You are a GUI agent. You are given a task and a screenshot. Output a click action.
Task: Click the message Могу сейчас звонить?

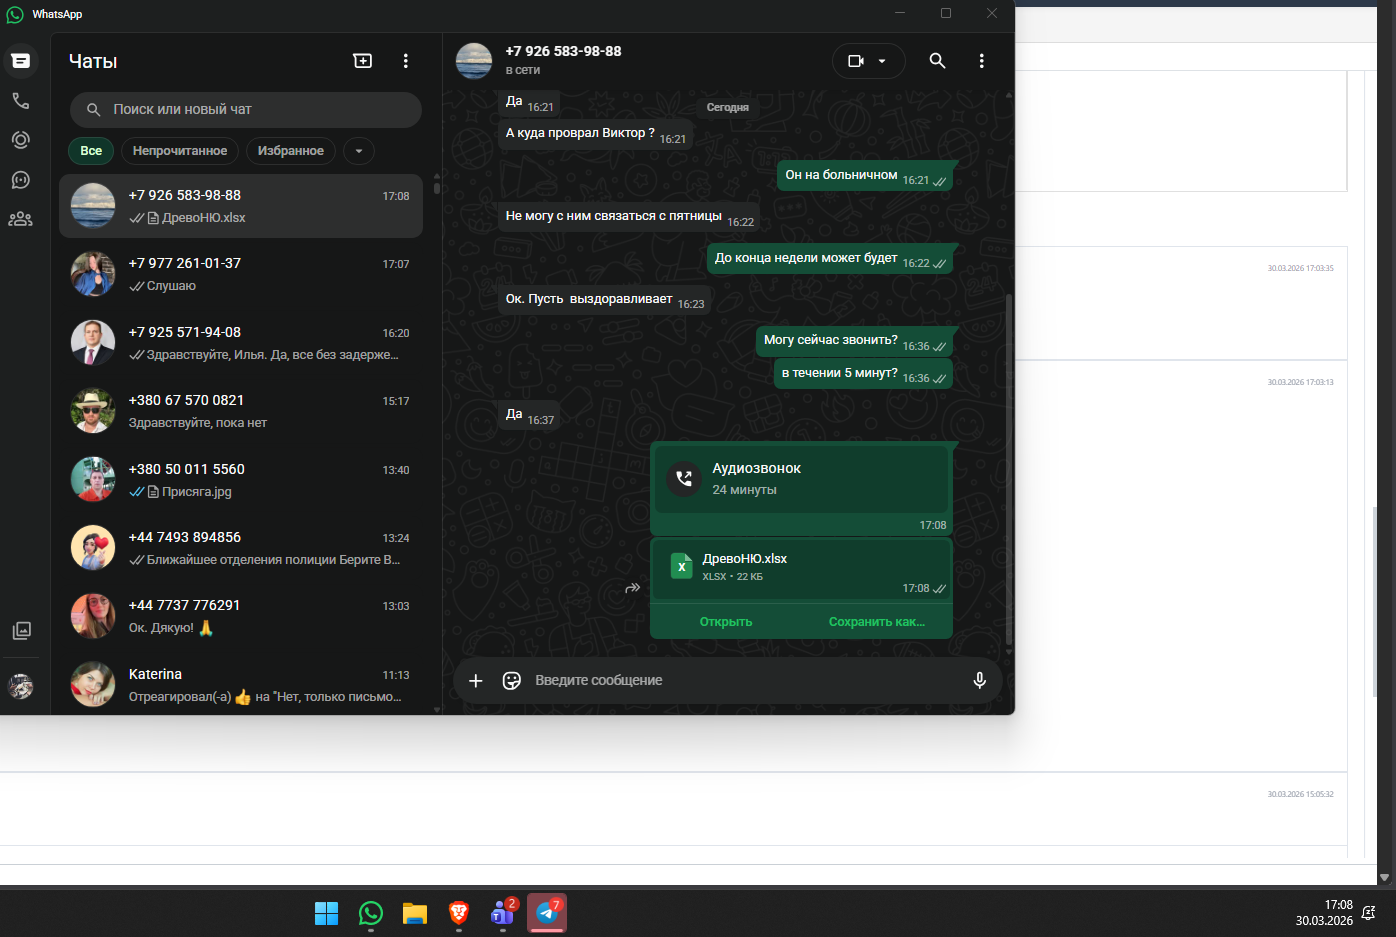click(854, 341)
